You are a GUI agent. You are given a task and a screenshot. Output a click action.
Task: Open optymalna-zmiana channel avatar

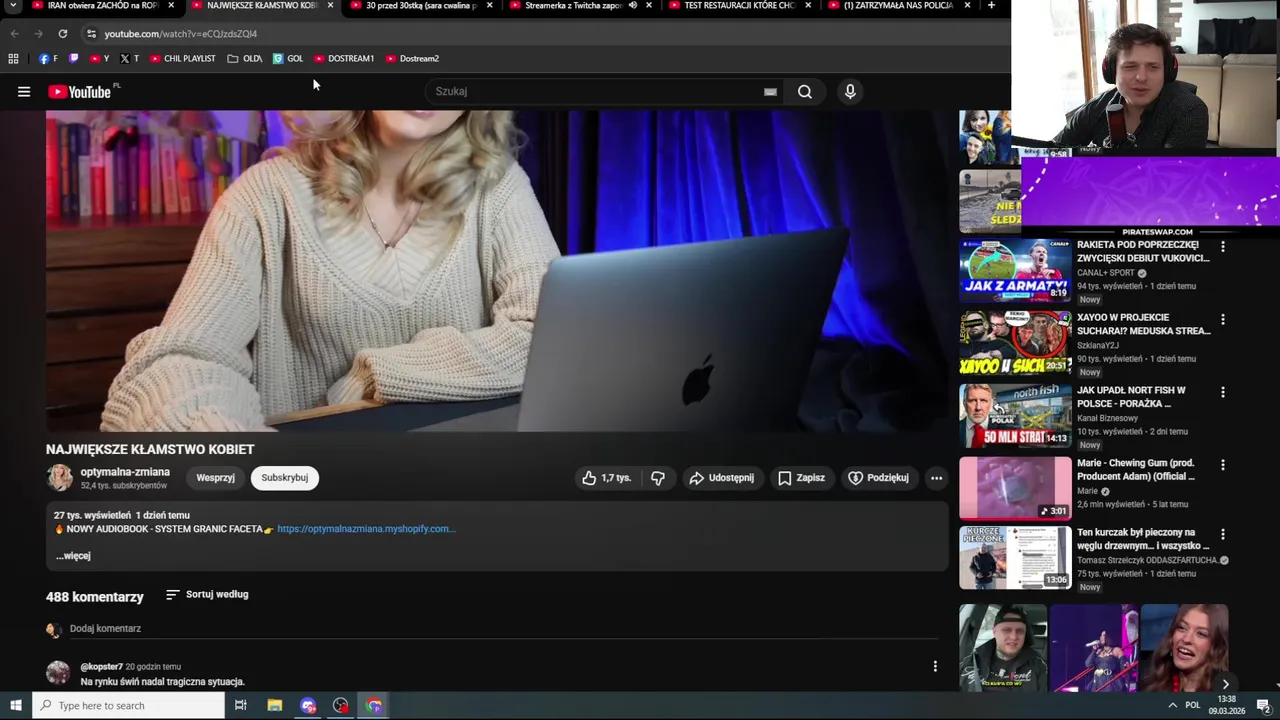(60, 478)
